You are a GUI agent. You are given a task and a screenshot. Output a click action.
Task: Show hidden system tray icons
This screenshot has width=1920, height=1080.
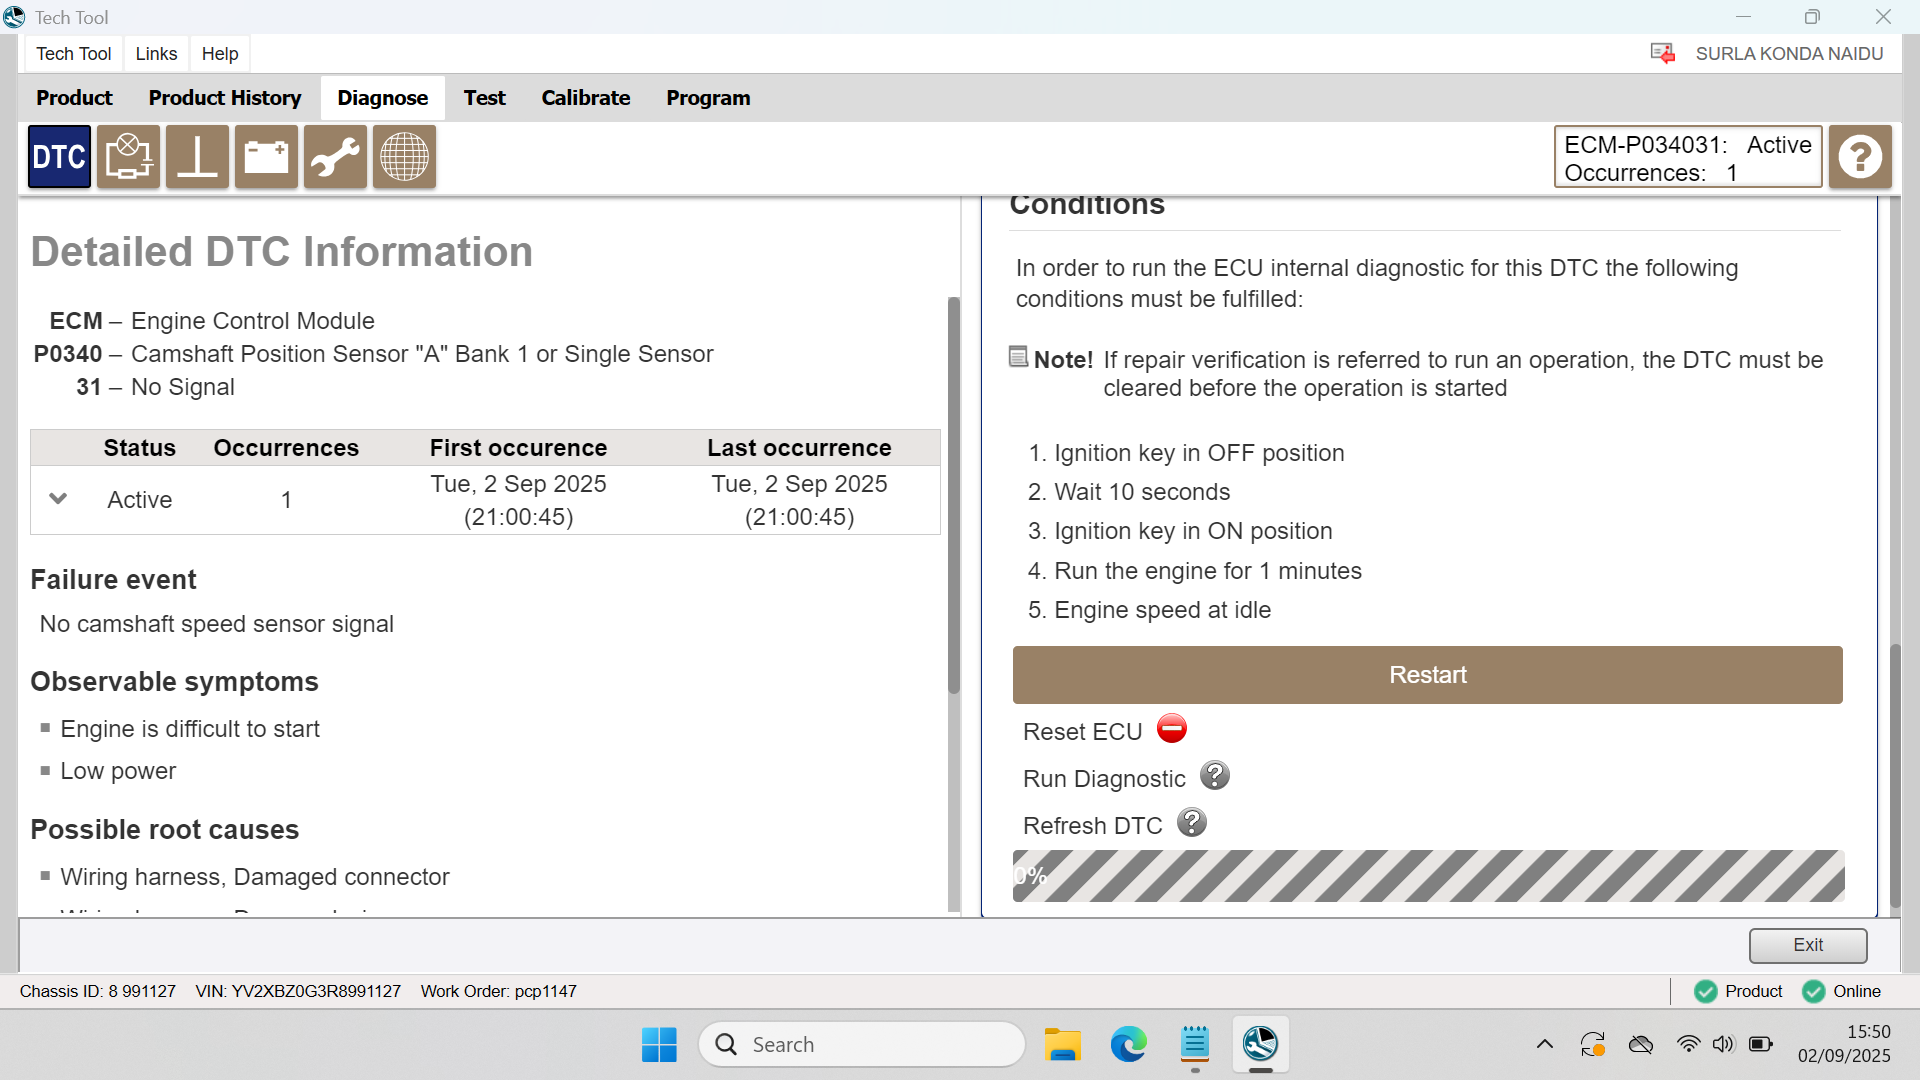click(x=1545, y=1045)
